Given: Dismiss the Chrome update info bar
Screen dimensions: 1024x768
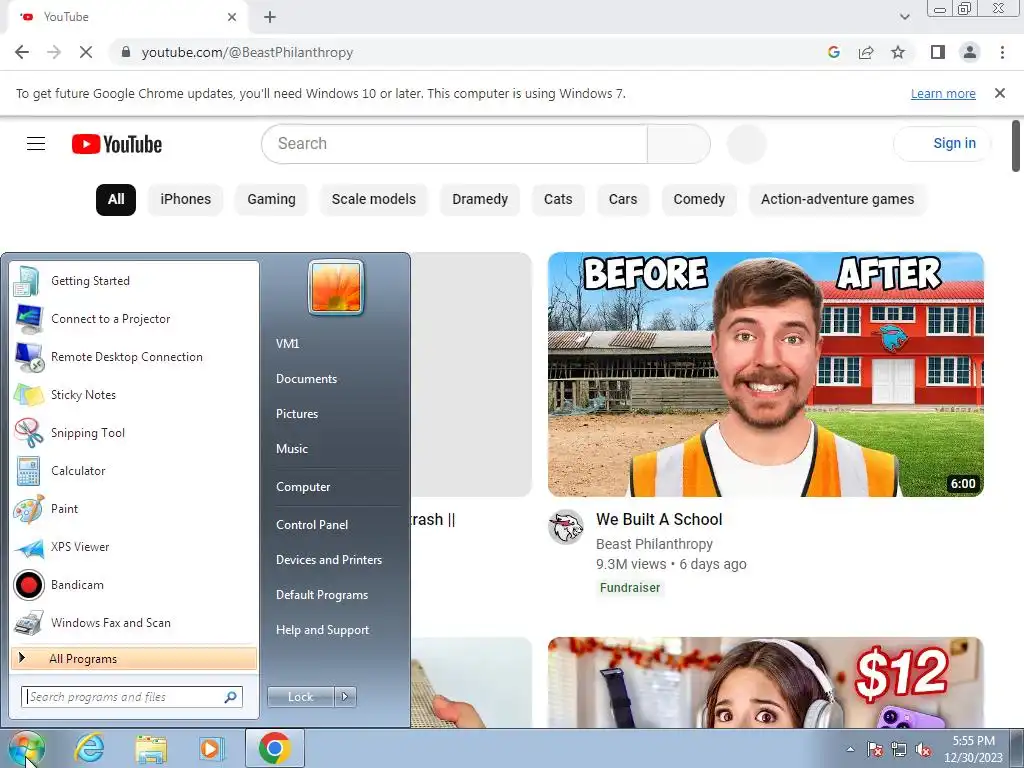Looking at the screenshot, I should (1000, 93).
